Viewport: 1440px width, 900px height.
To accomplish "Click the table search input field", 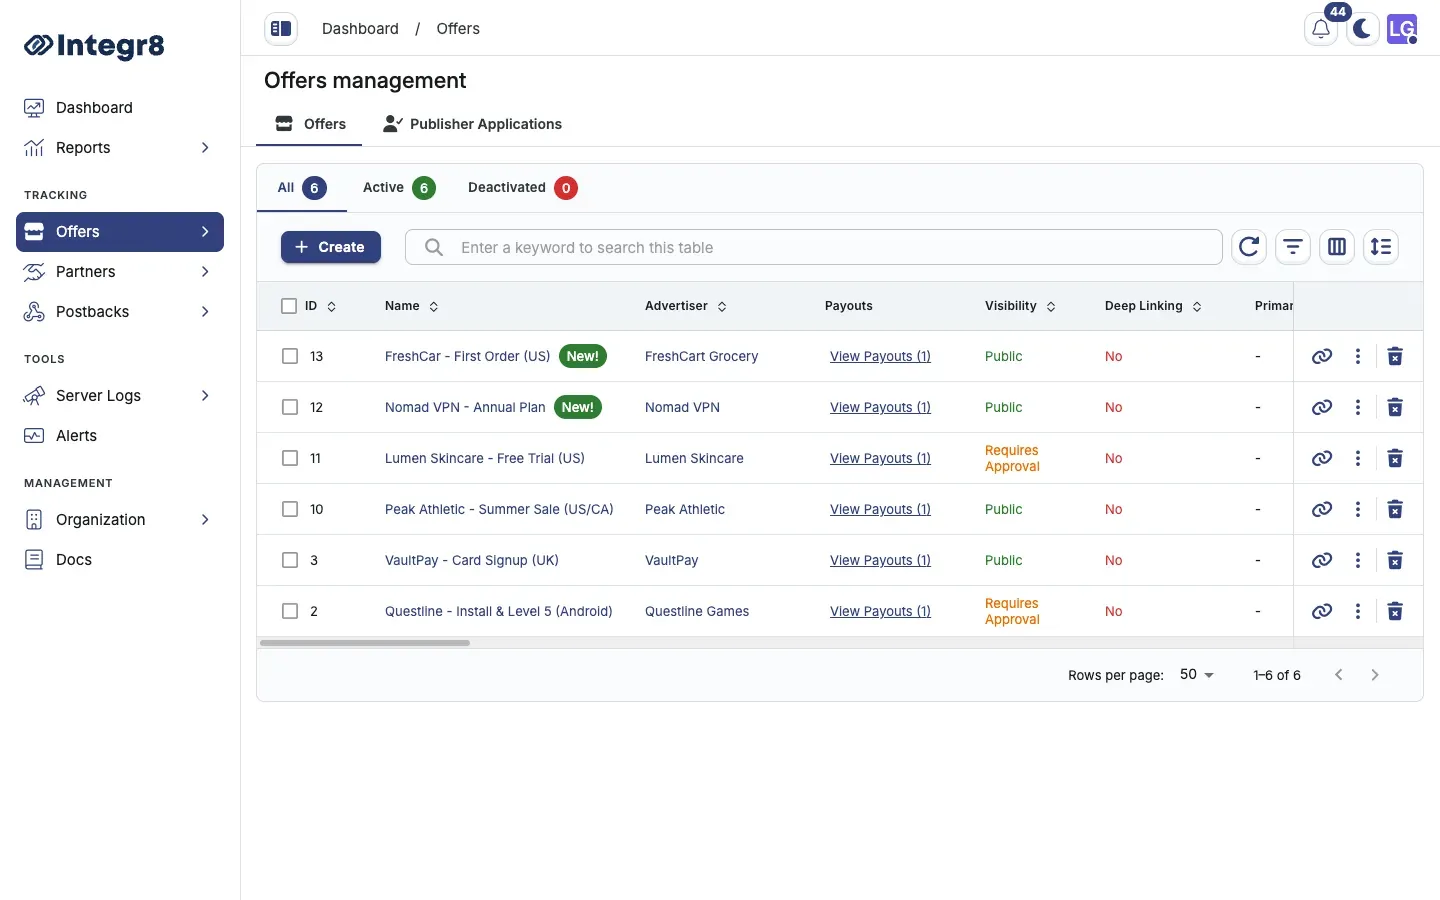I will [813, 247].
